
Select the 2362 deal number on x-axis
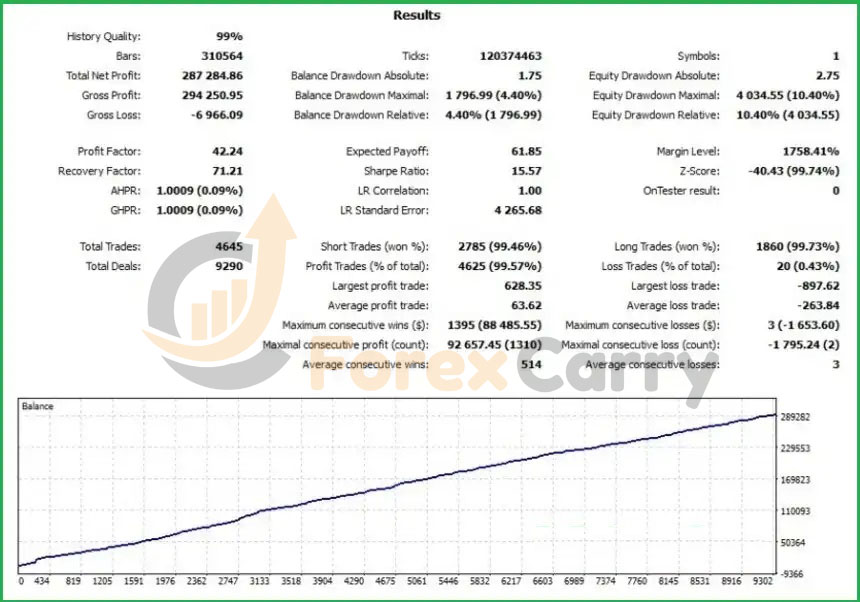(x=197, y=581)
